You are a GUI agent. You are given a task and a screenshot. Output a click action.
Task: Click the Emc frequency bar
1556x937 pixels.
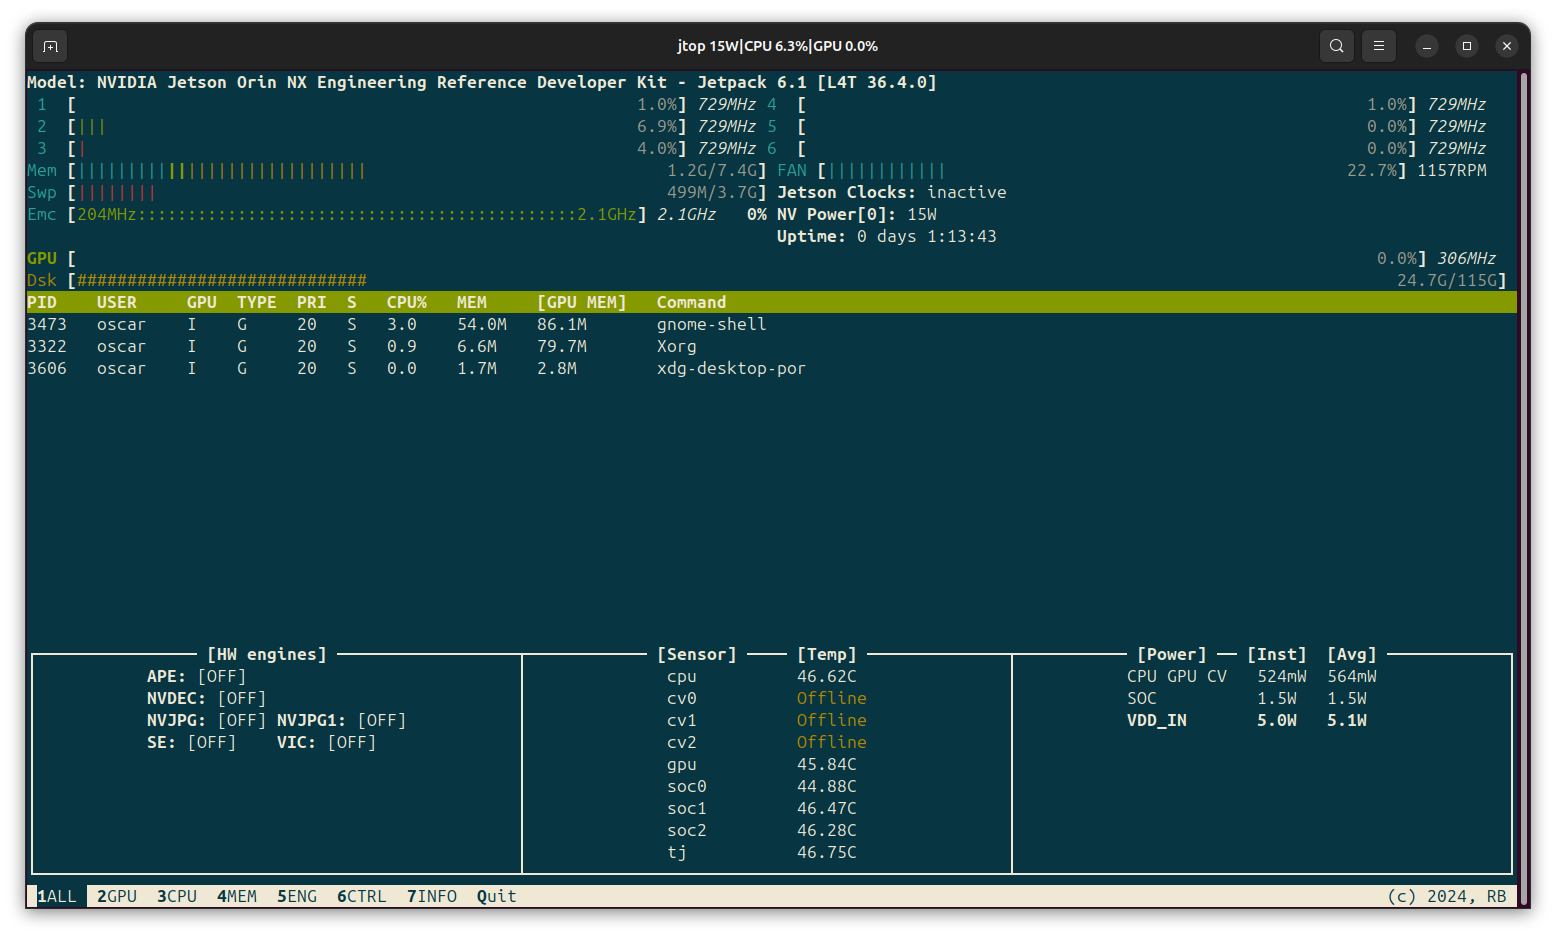point(357,214)
